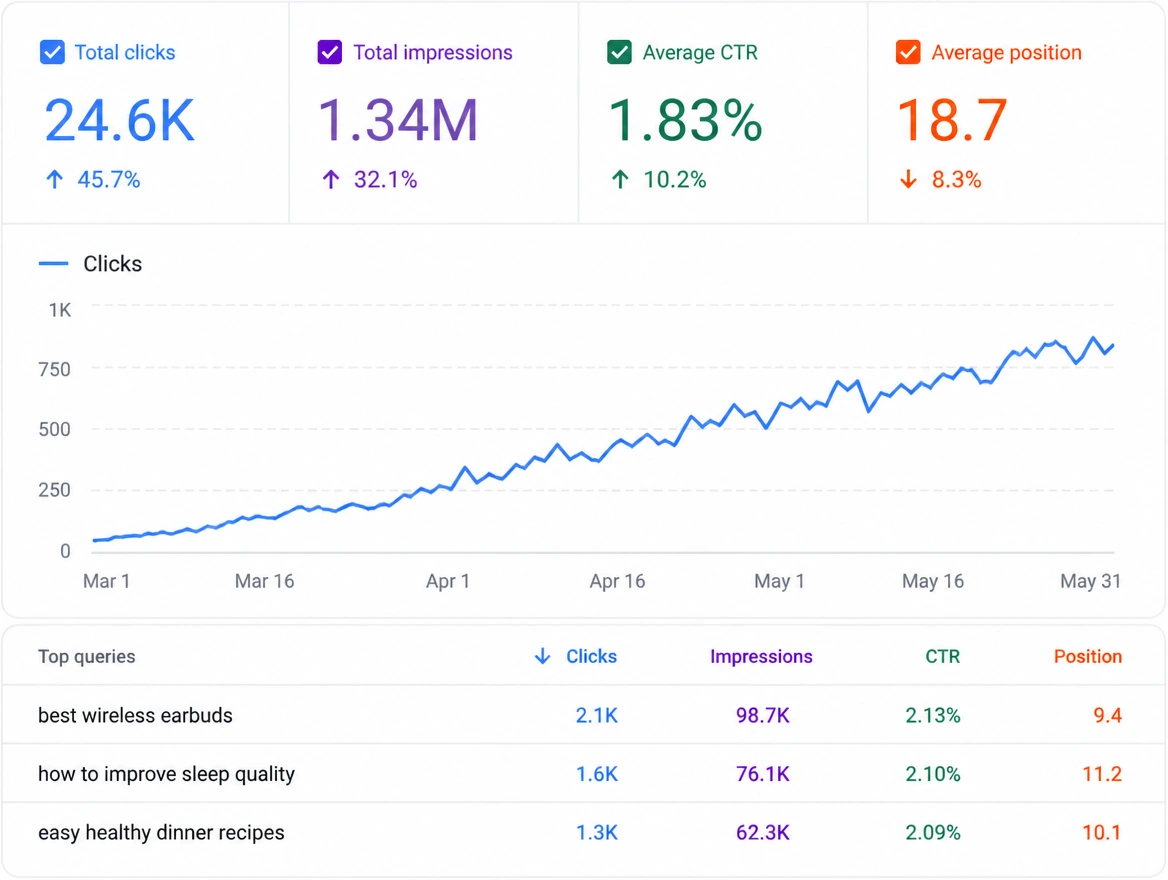
Task: Toggle the Average position checkbox
Action: pos(908,52)
